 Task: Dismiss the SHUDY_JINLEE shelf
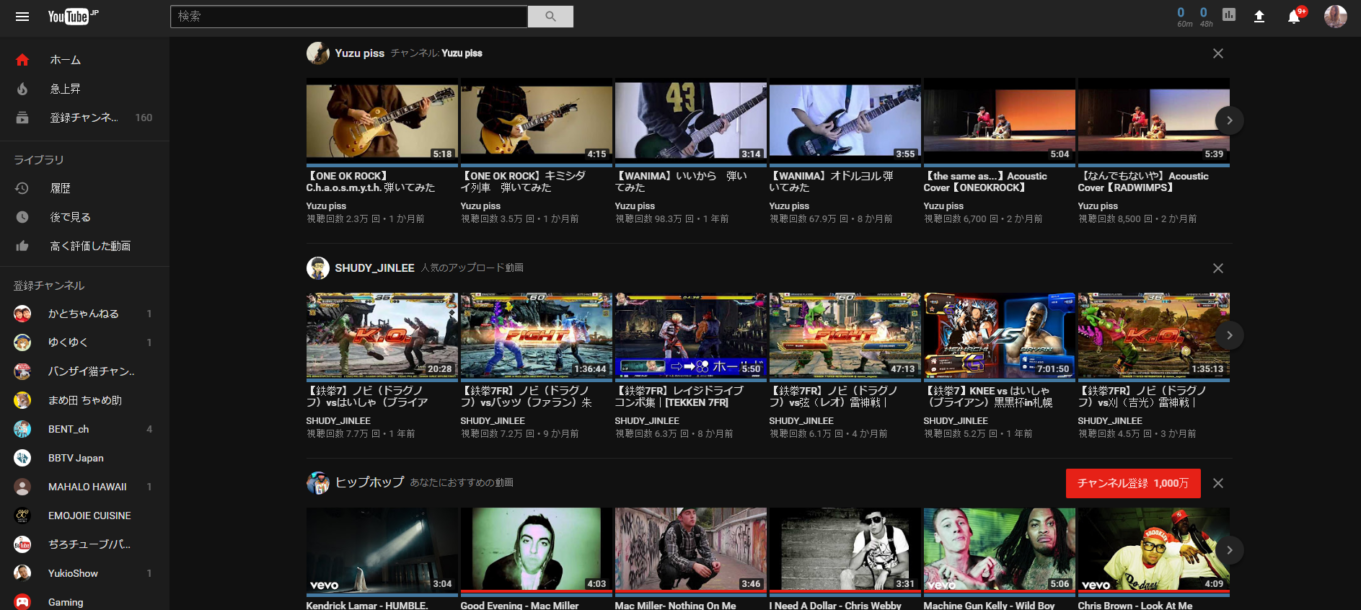pyautogui.click(x=1218, y=268)
